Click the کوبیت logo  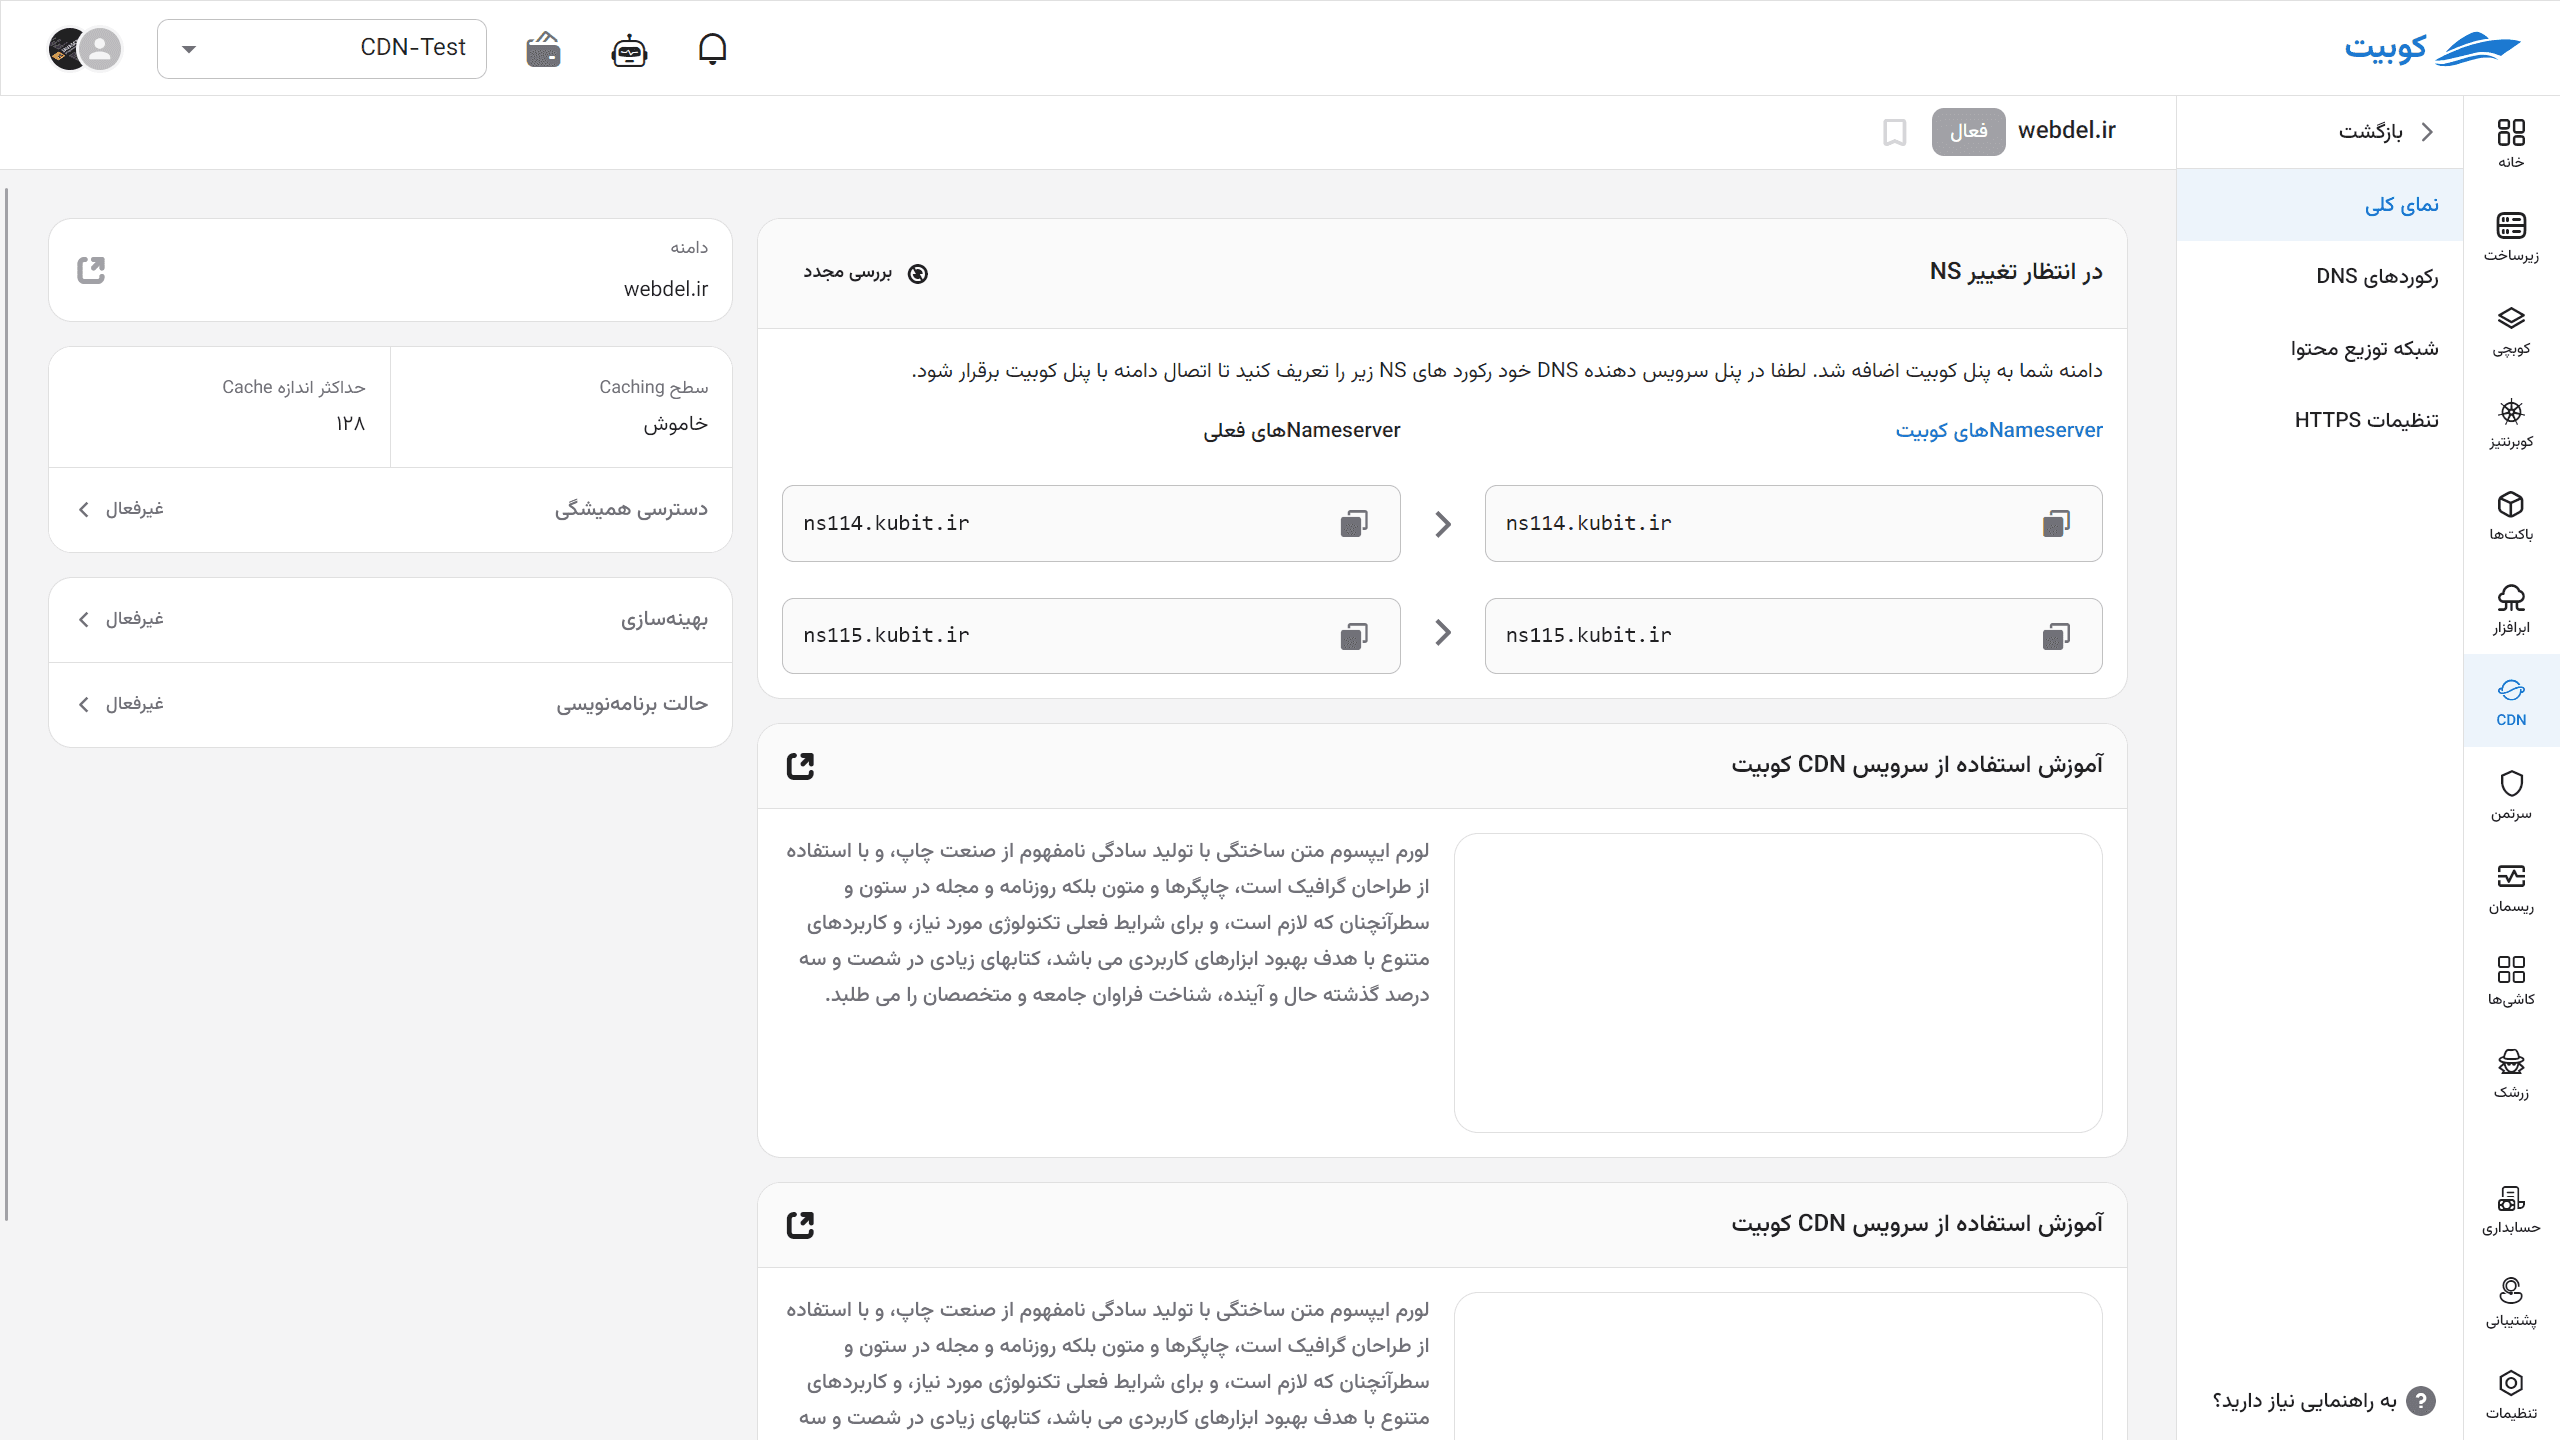pos(2432,48)
